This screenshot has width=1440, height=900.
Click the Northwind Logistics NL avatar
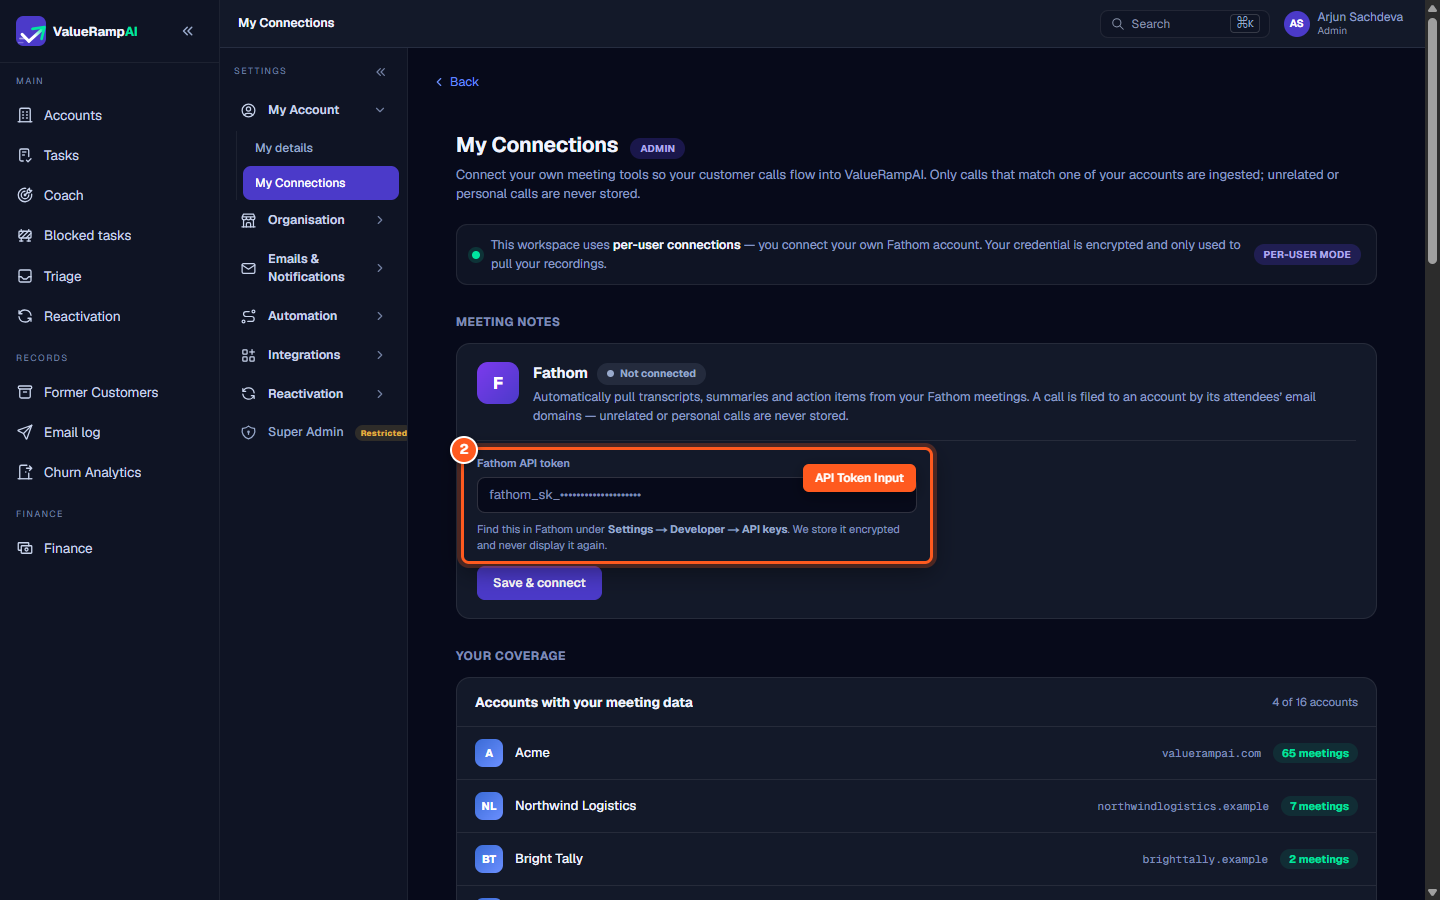pyautogui.click(x=489, y=806)
